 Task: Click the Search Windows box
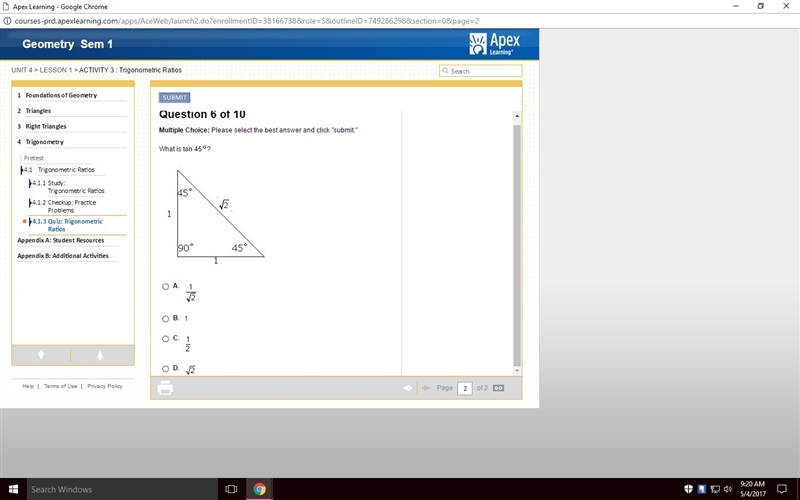click(122, 489)
